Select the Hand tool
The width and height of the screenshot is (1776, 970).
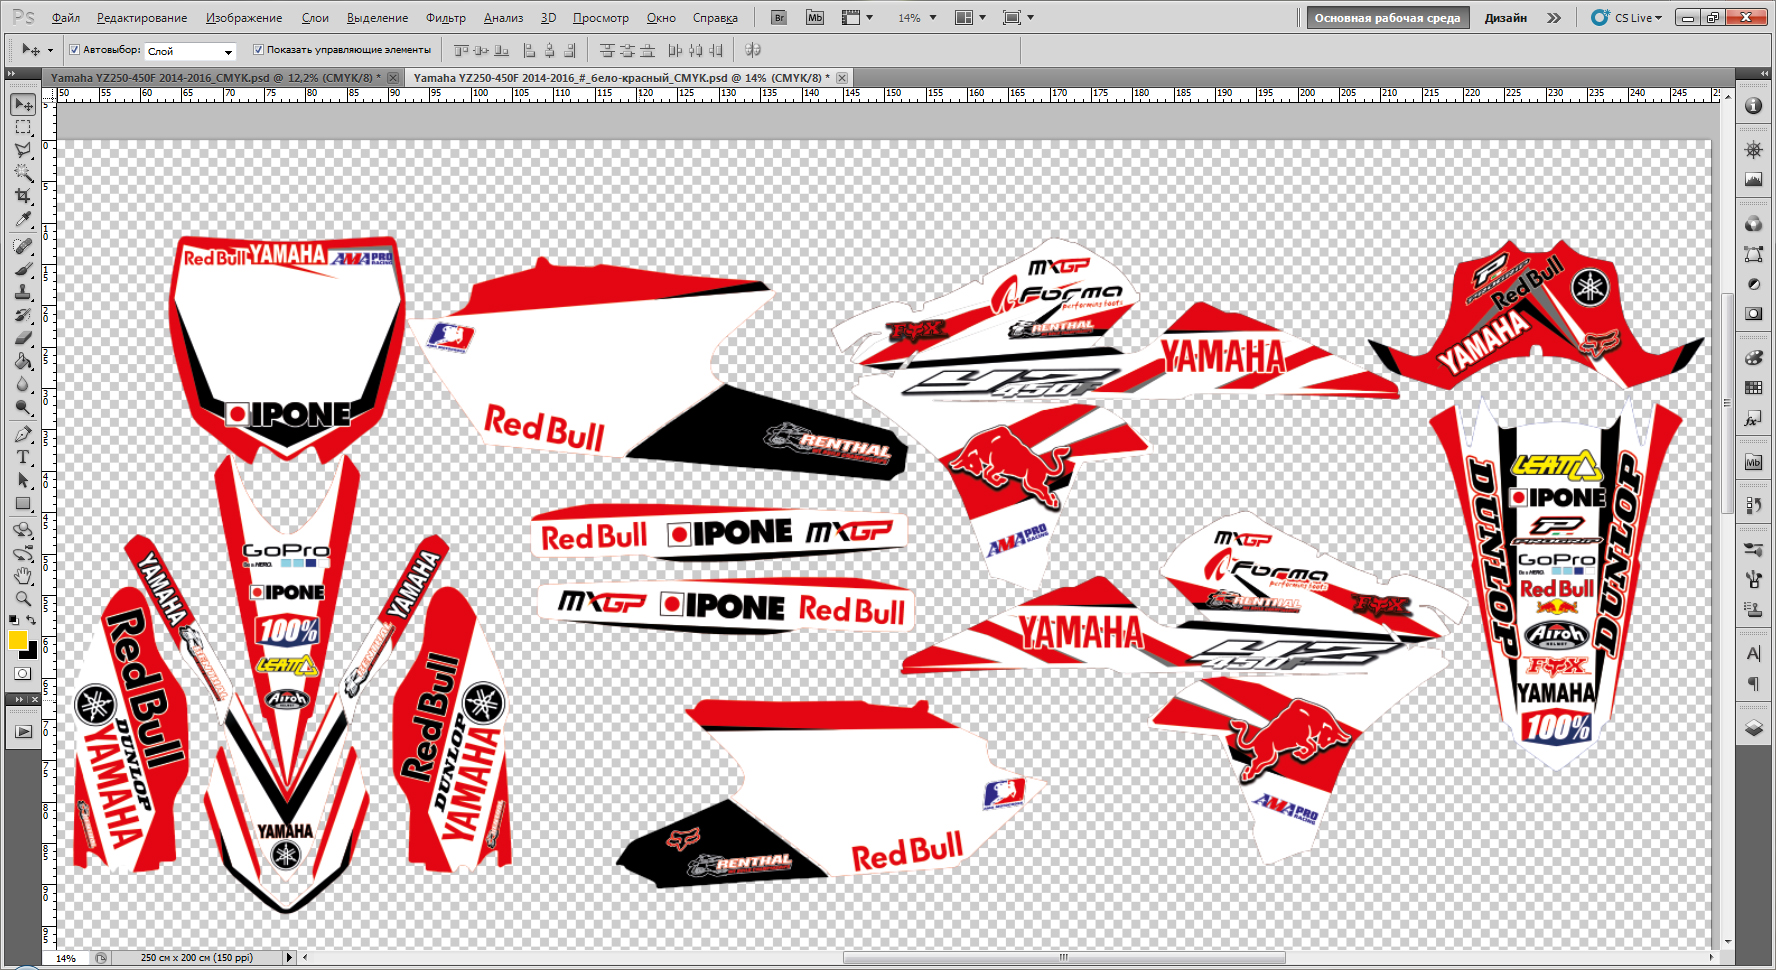coord(23,576)
